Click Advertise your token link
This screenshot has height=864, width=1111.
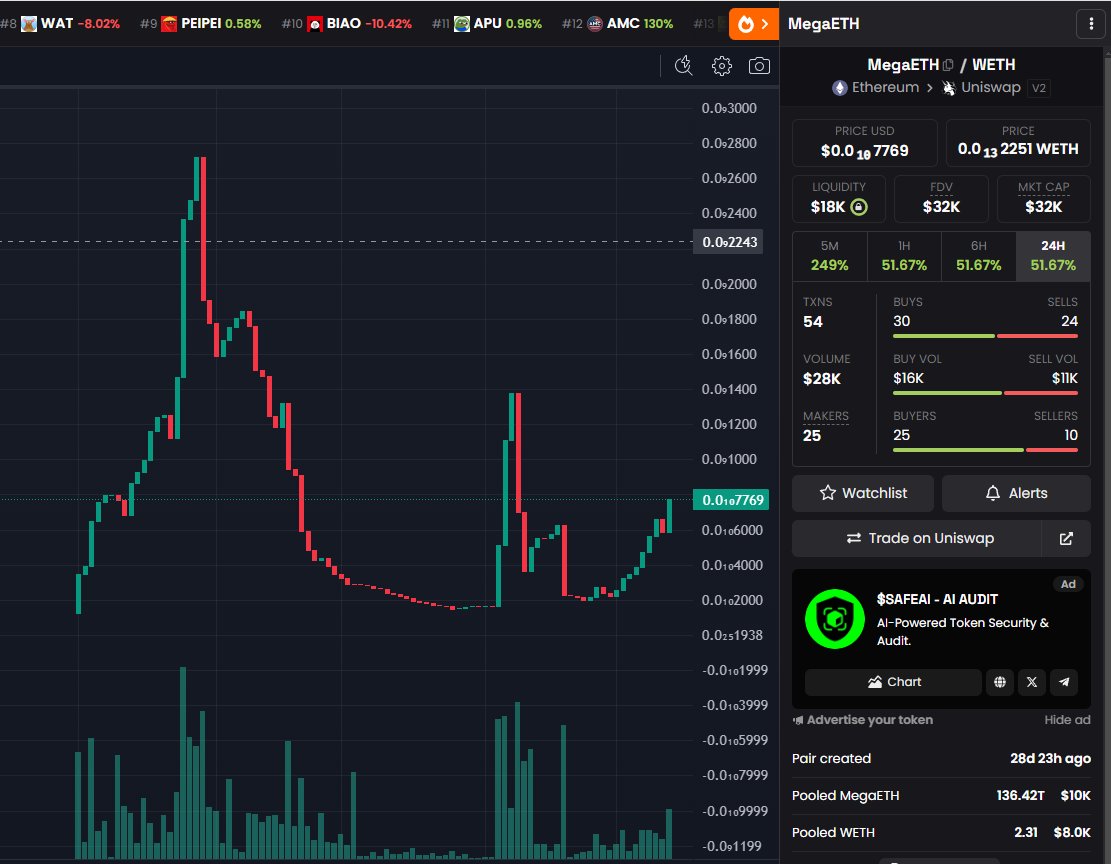tap(862, 720)
